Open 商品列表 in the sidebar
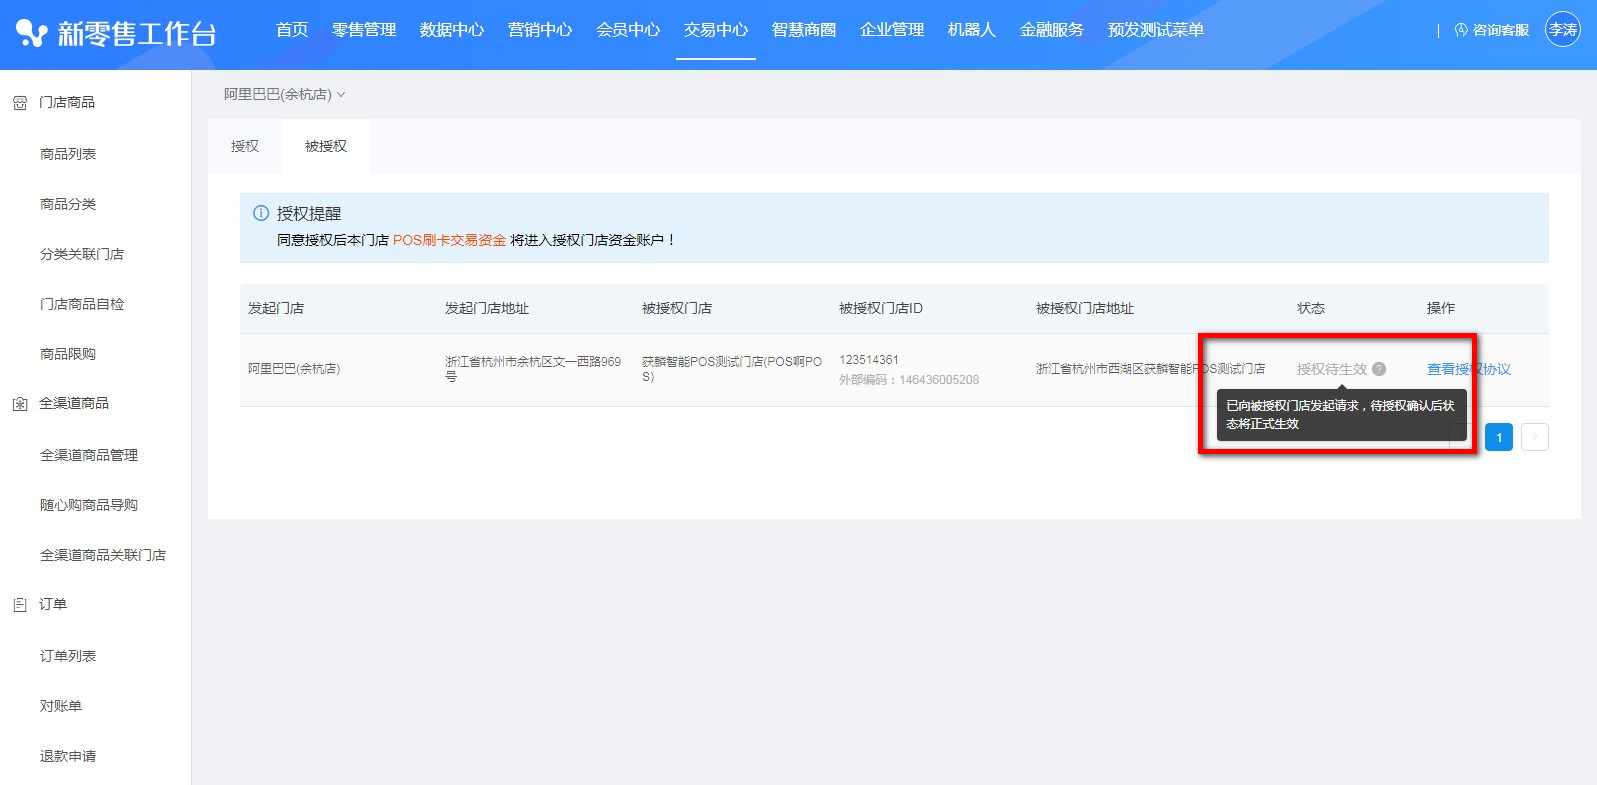The image size is (1597, 785). 68,154
